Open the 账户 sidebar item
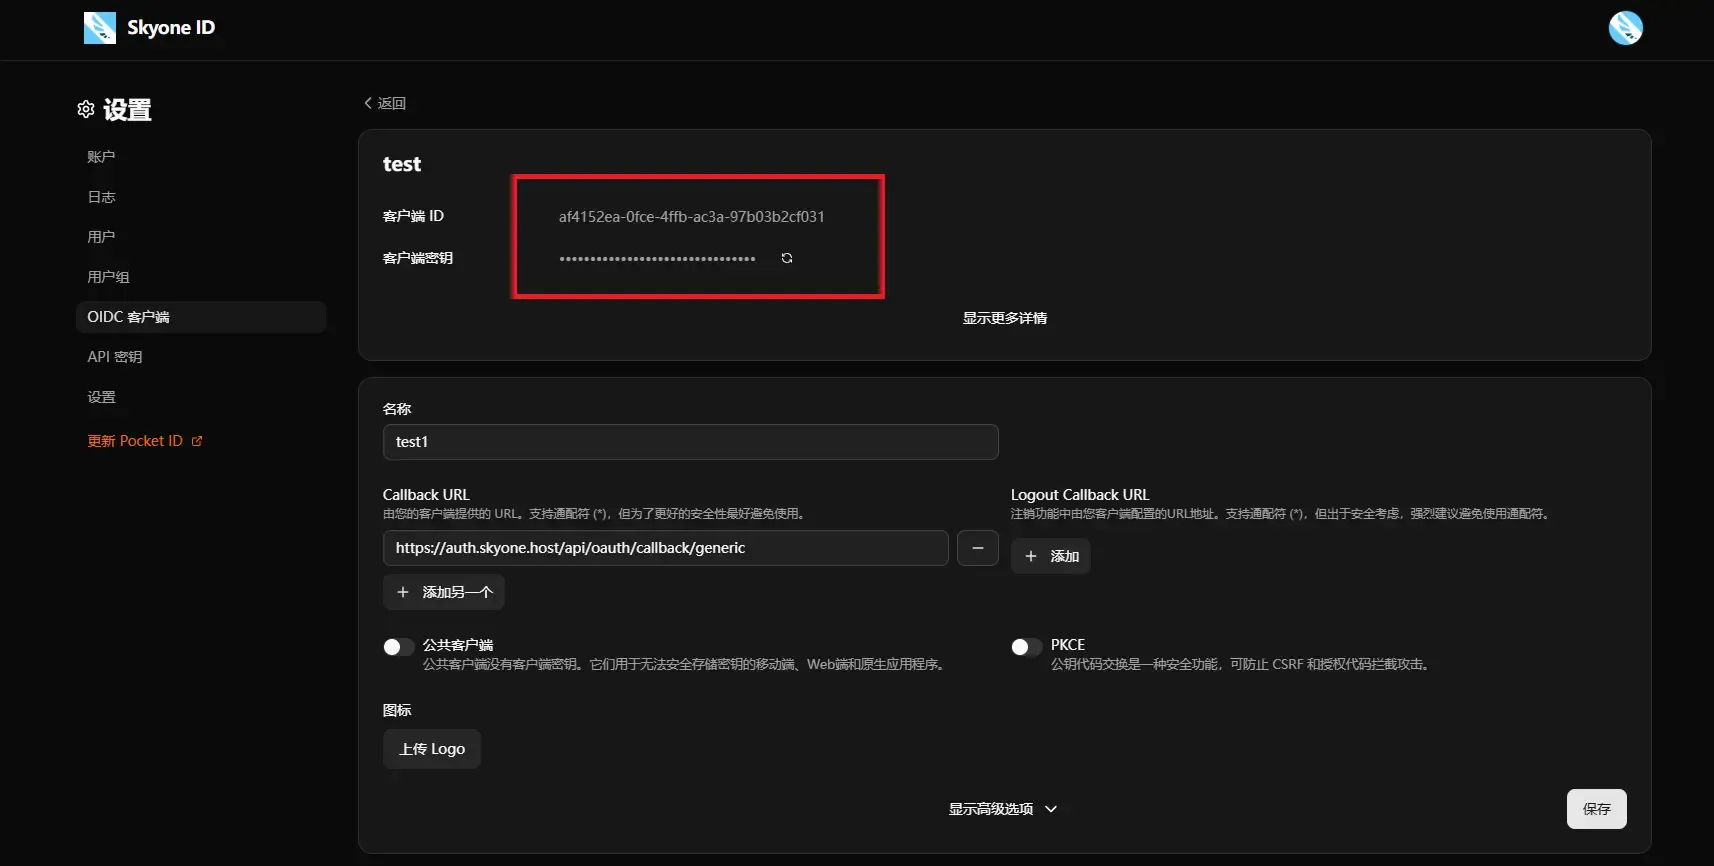Image resolution: width=1714 pixels, height=866 pixels. tap(101, 157)
